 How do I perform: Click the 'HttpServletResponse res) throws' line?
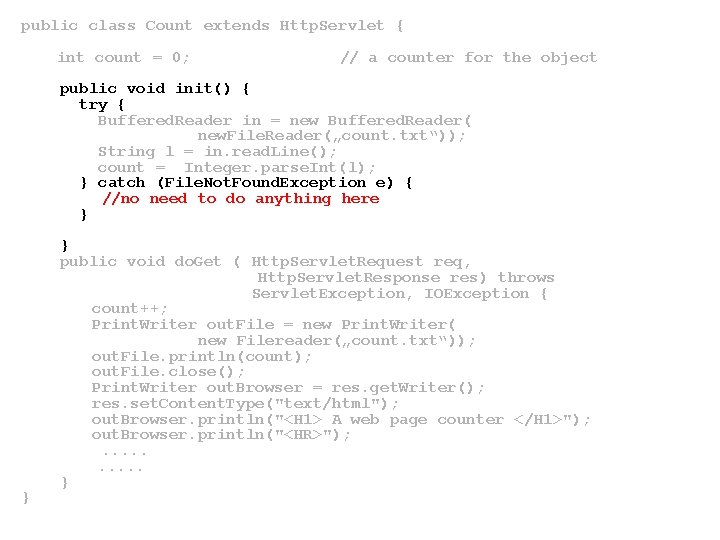point(405,277)
